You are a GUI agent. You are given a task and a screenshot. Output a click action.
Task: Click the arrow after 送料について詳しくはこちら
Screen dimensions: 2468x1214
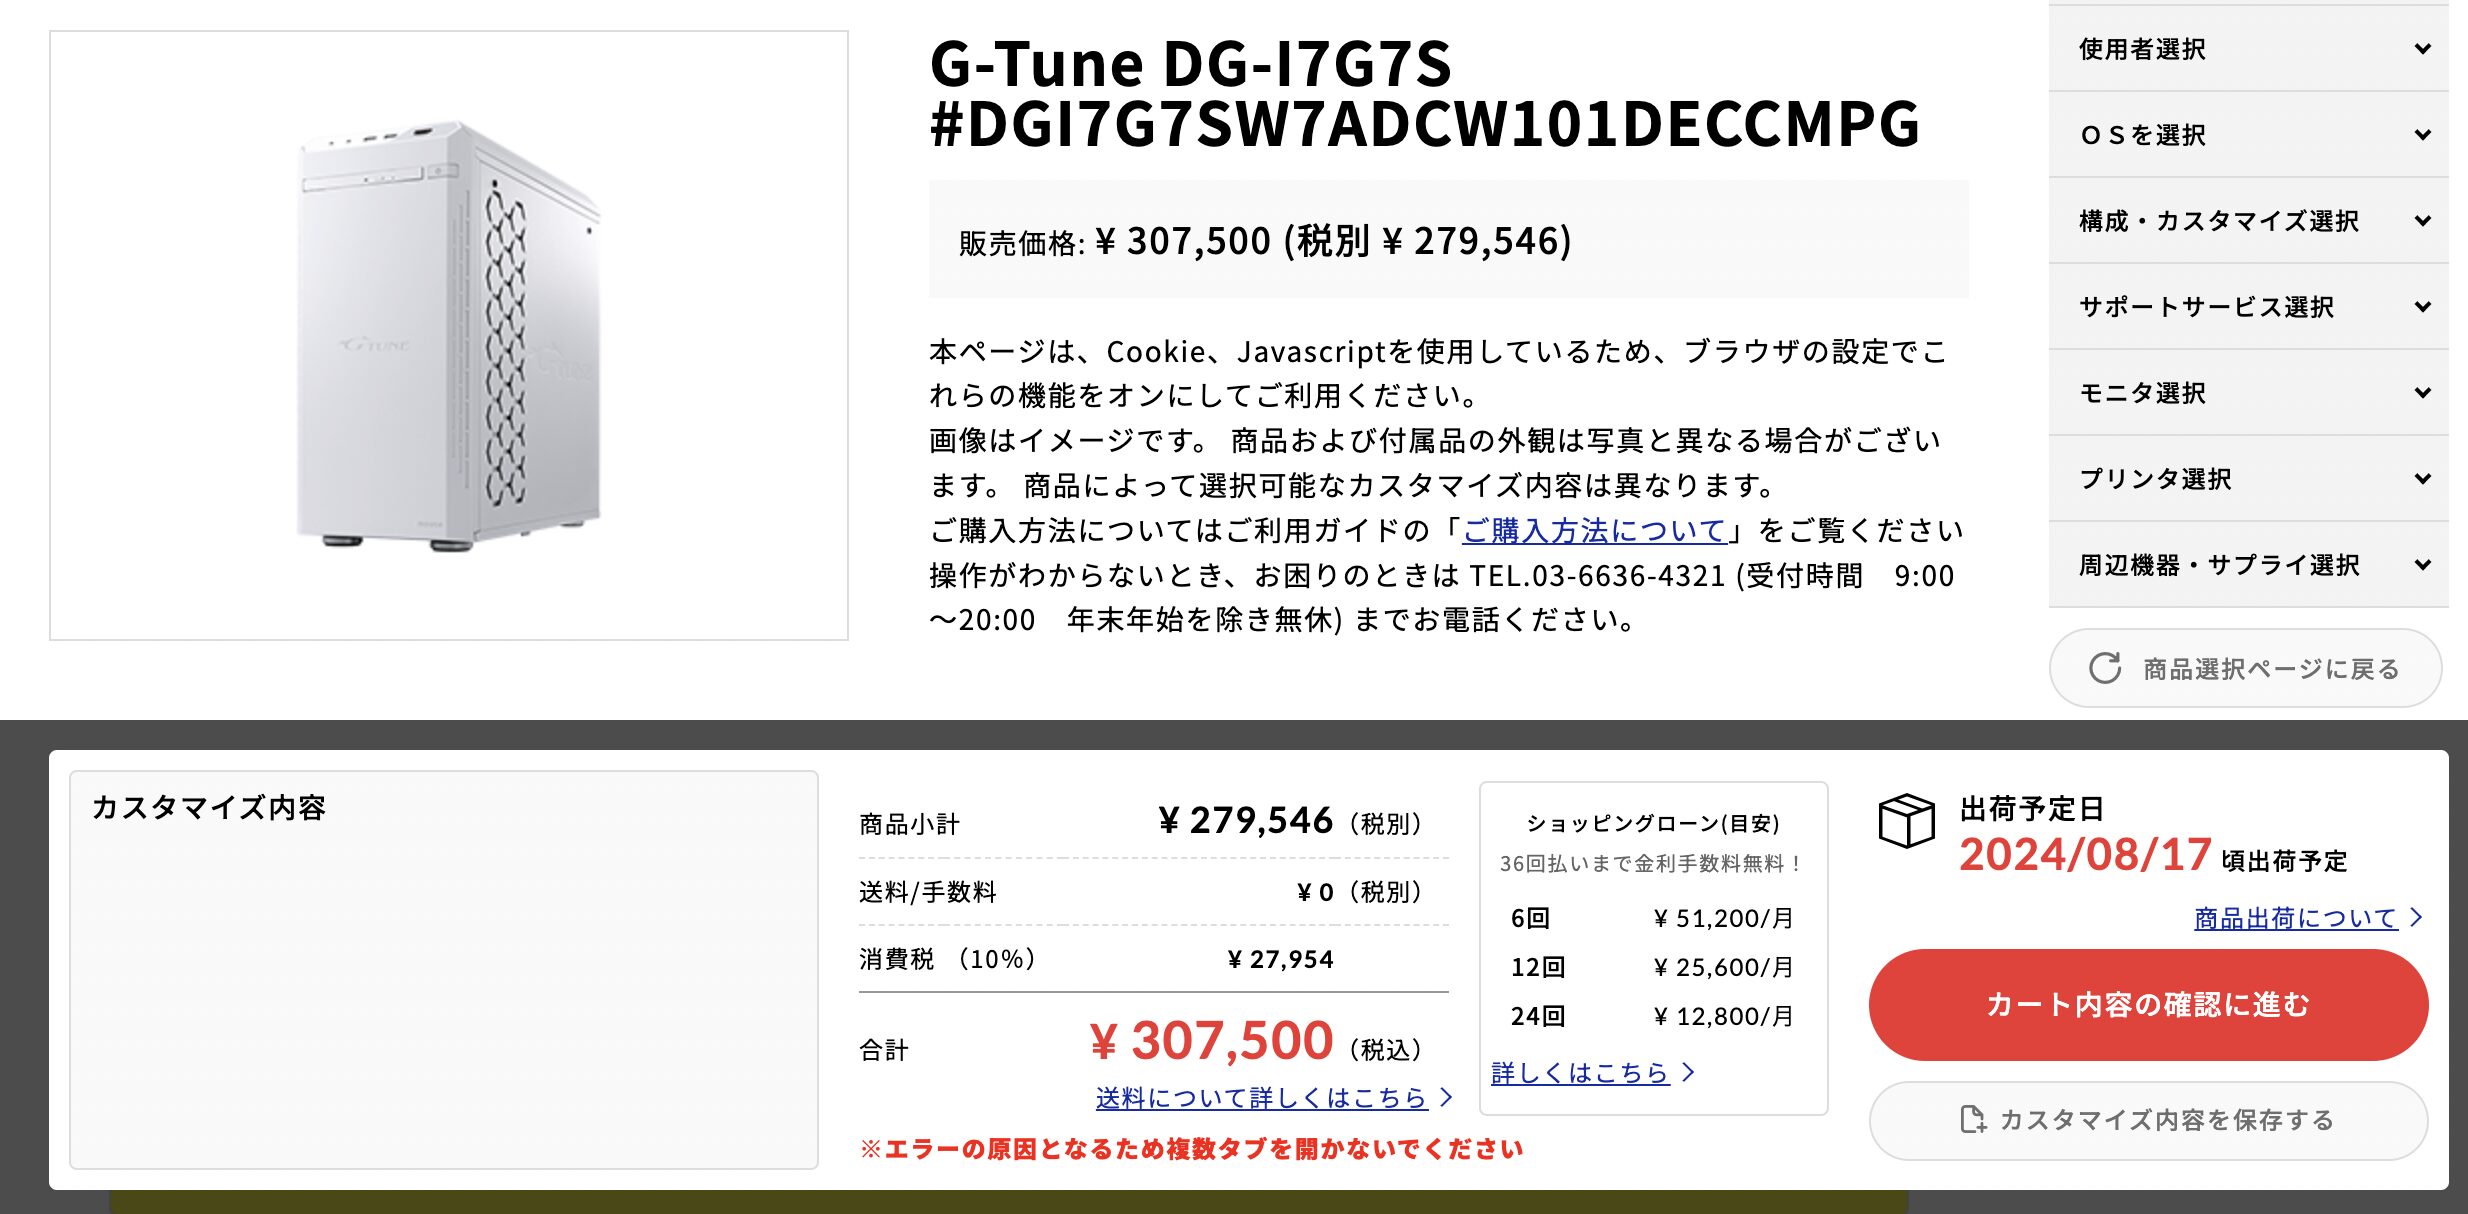[1445, 1097]
